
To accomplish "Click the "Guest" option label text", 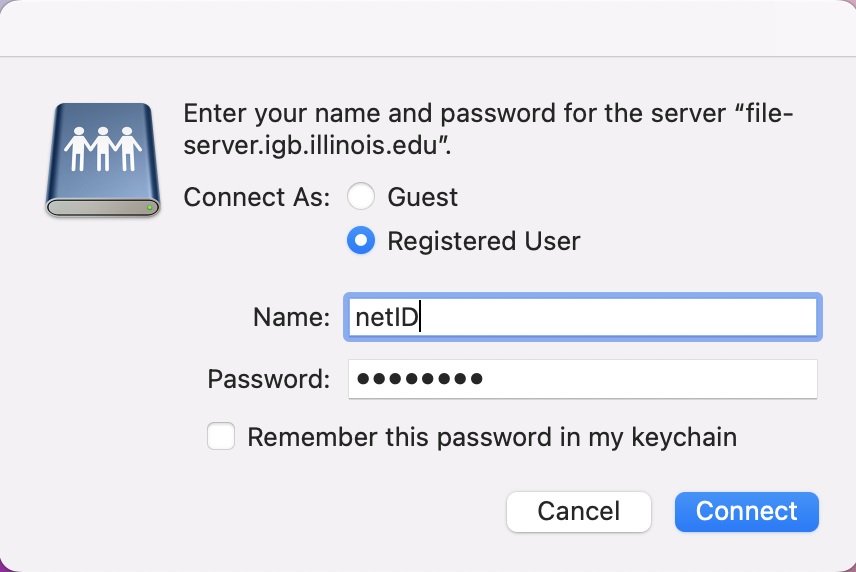I will coord(422,197).
